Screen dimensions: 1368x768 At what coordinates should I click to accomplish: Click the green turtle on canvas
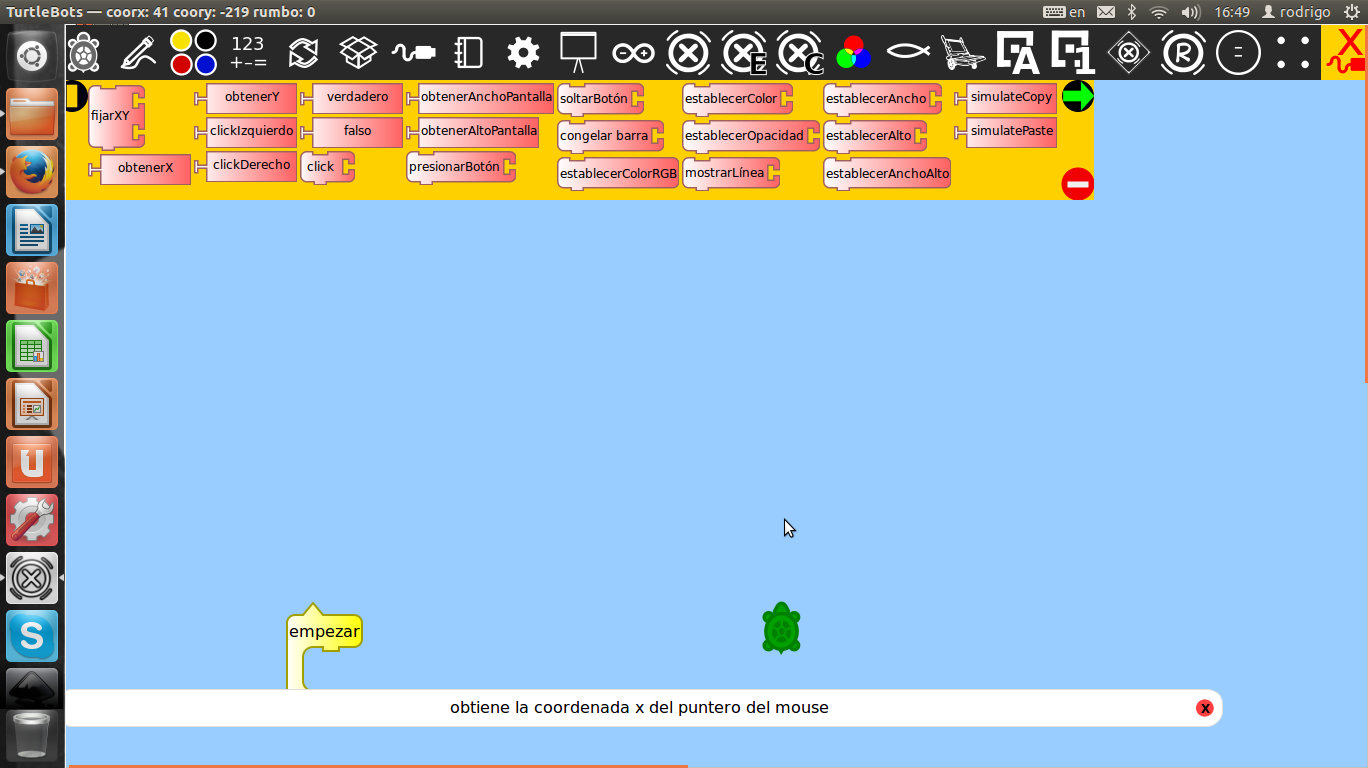(x=781, y=628)
